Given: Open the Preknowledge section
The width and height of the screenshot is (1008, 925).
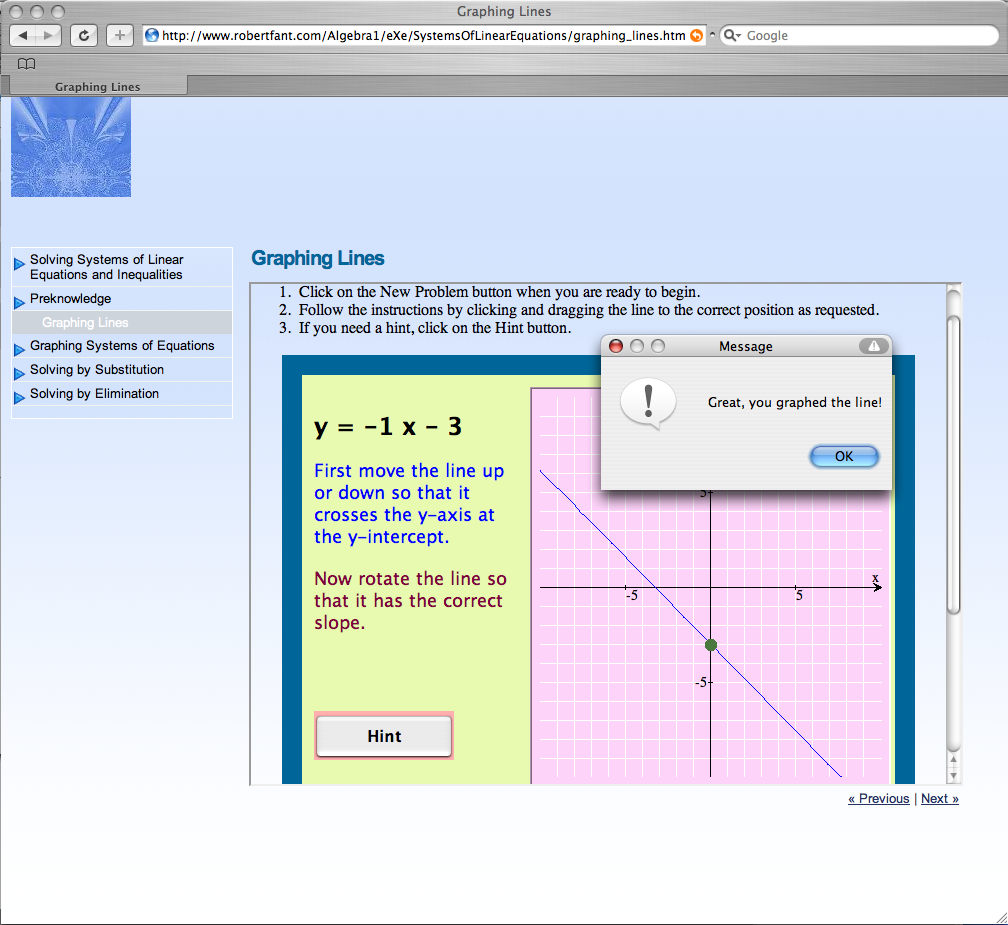Looking at the screenshot, I should tap(70, 298).
